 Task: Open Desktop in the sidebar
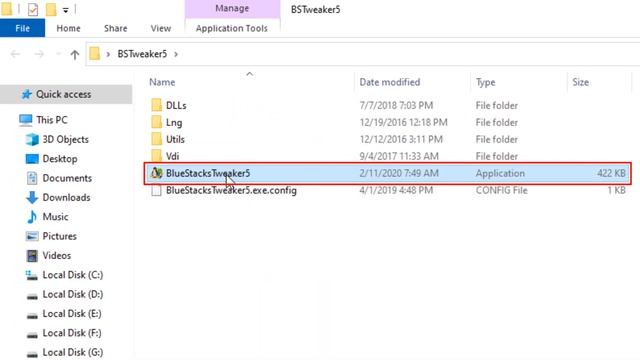(x=60, y=159)
